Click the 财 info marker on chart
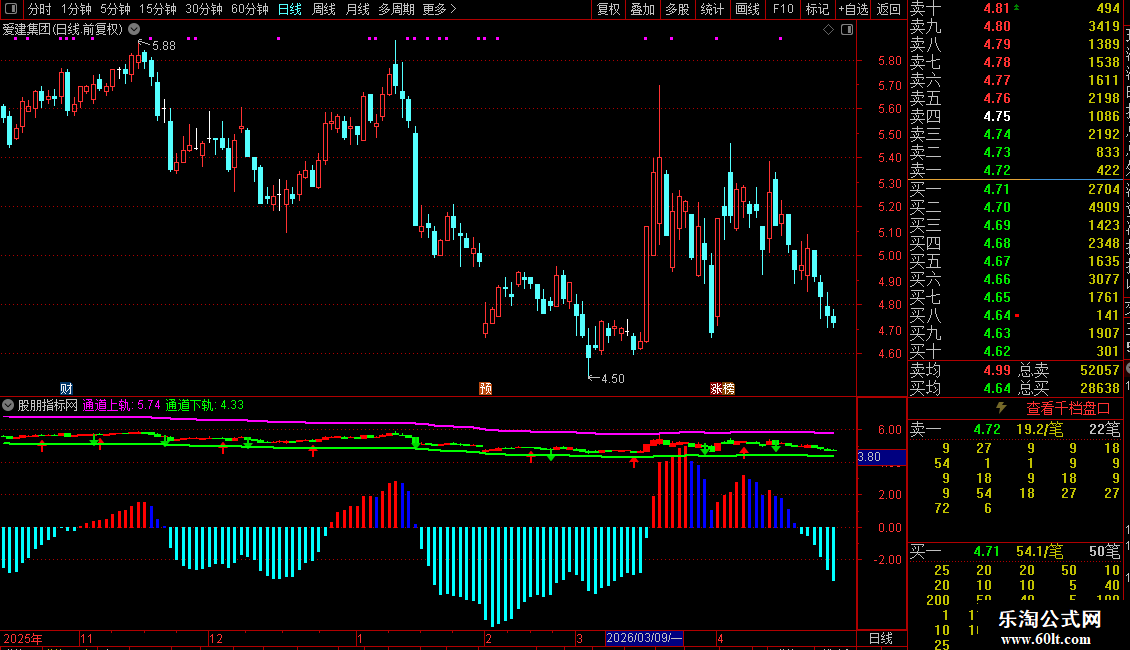 [x=66, y=388]
